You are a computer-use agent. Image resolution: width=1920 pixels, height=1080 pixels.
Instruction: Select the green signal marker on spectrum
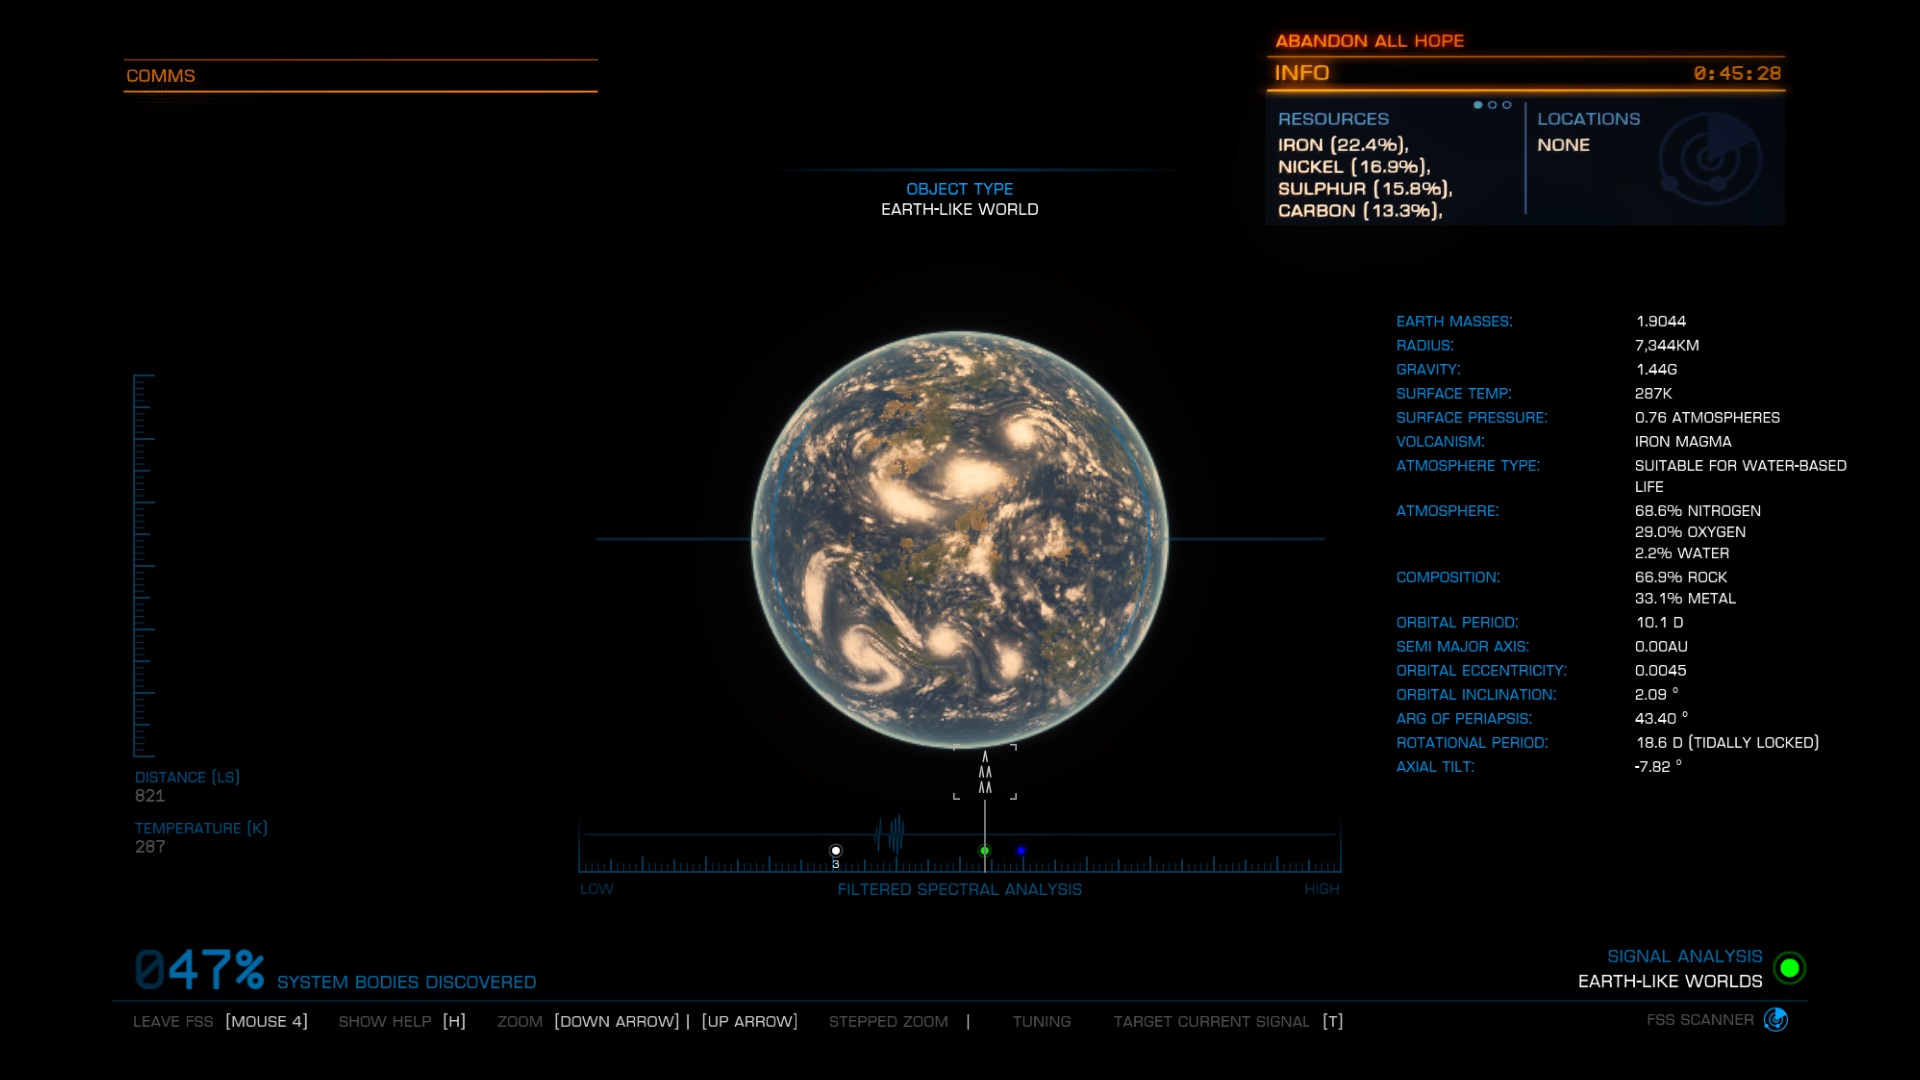point(985,851)
